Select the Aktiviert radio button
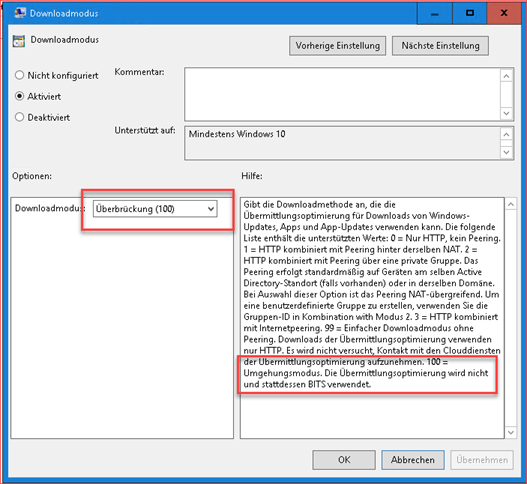Image resolution: width=527 pixels, height=484 pixels. (19, 96)
